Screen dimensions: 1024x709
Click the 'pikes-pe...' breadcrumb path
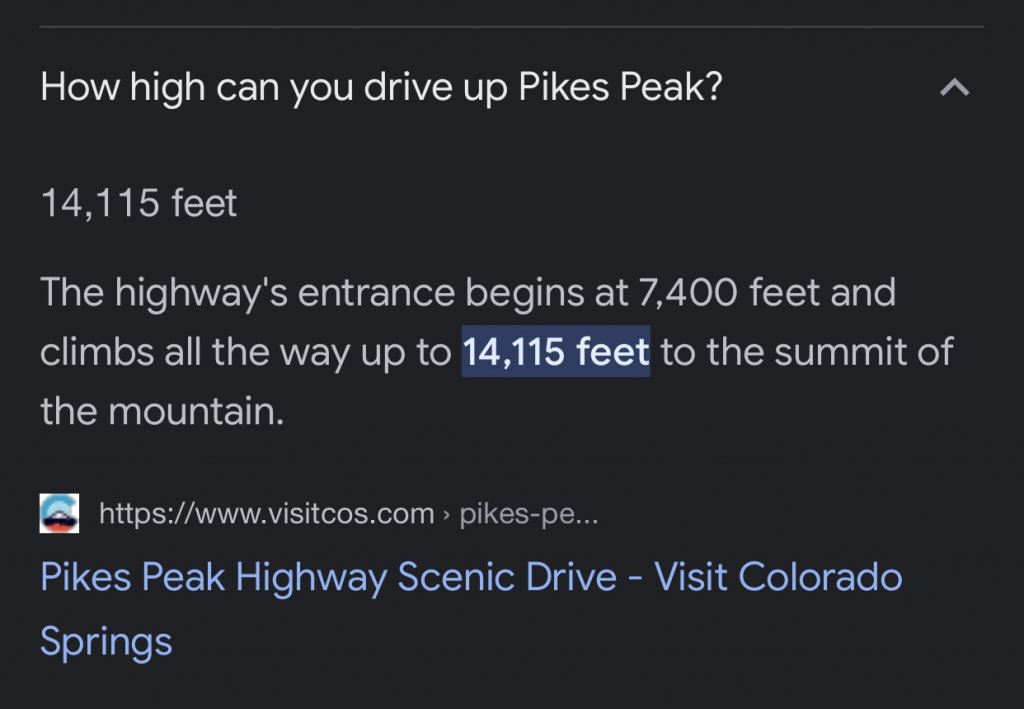[x=528, y=514]
